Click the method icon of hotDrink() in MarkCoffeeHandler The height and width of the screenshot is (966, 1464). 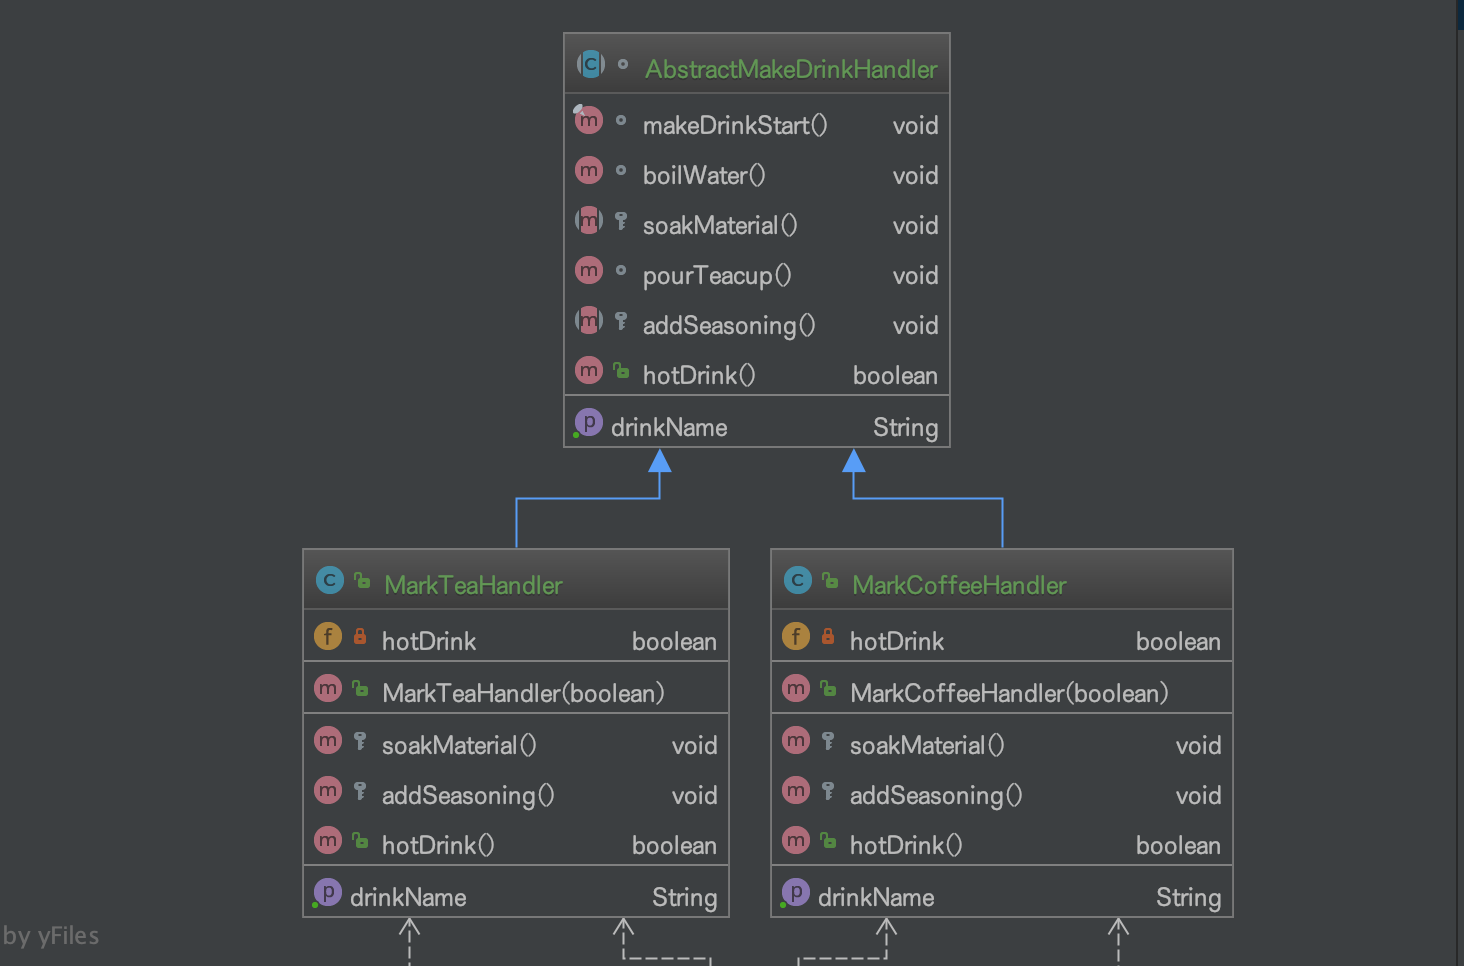coord(796,840)
